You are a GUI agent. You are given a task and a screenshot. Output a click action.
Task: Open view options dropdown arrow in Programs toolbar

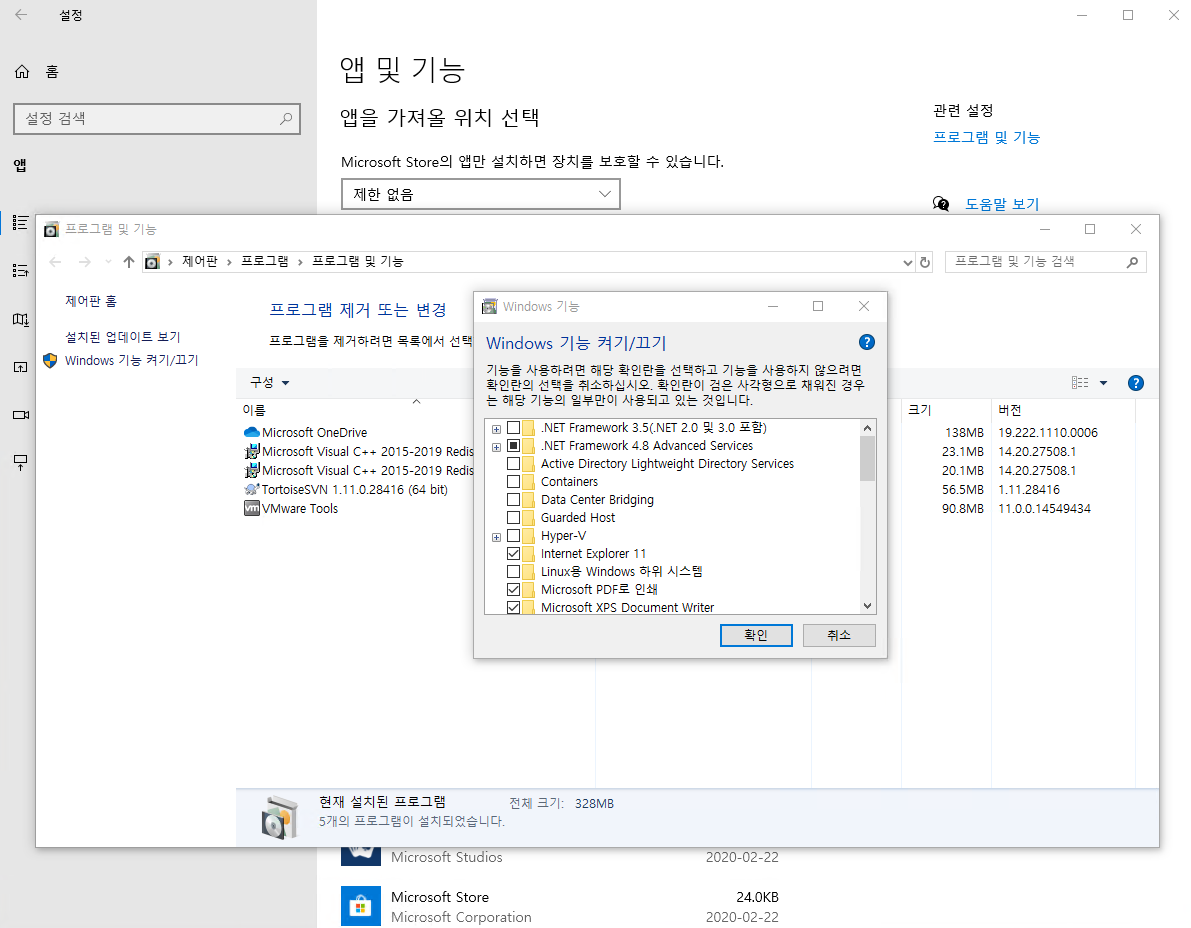(x=1104, y=383)
